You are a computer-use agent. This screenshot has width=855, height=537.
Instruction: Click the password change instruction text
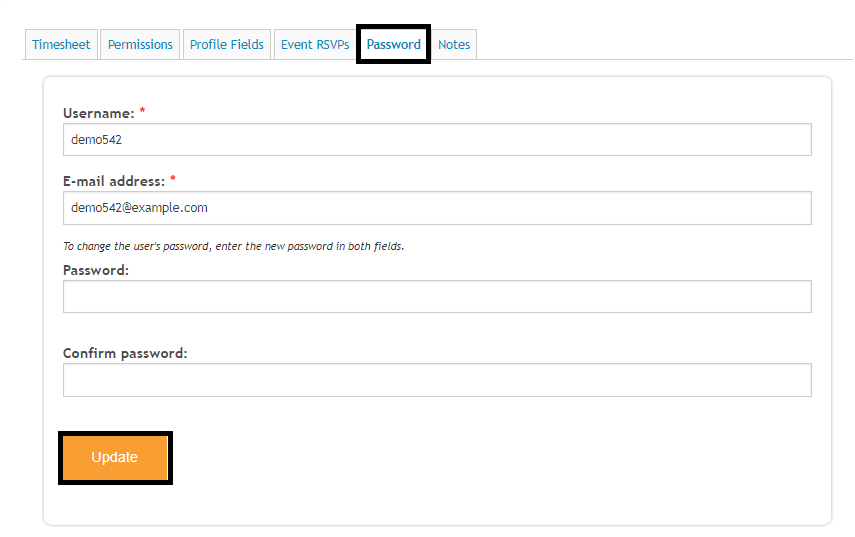[x=233, y=246]
